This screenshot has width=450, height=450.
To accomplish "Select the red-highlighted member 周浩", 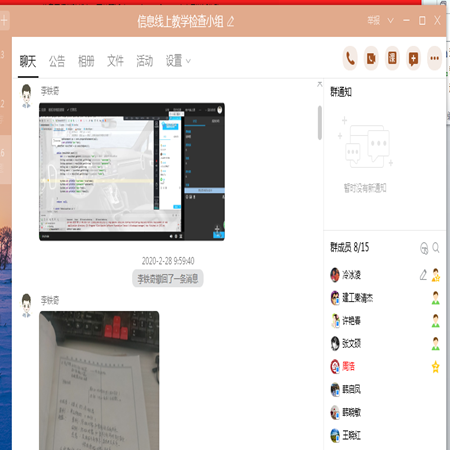I will 385,367.
